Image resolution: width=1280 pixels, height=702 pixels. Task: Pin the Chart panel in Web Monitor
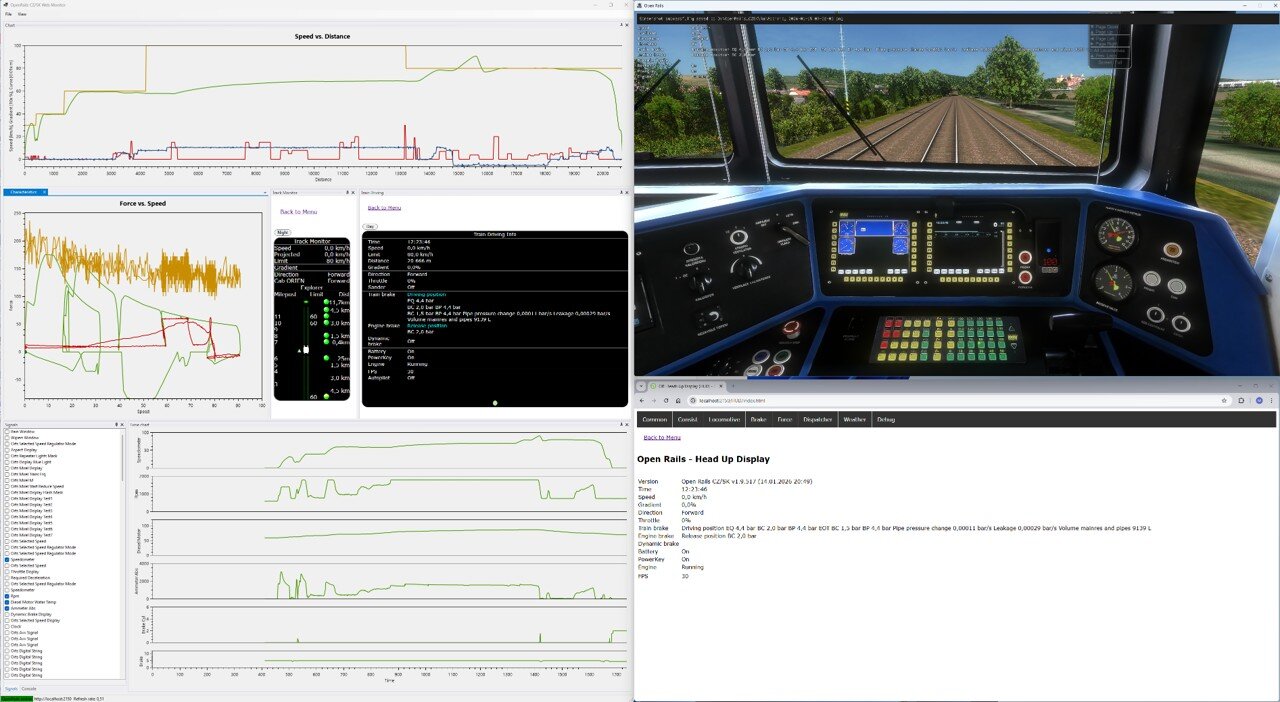point(619,25)
